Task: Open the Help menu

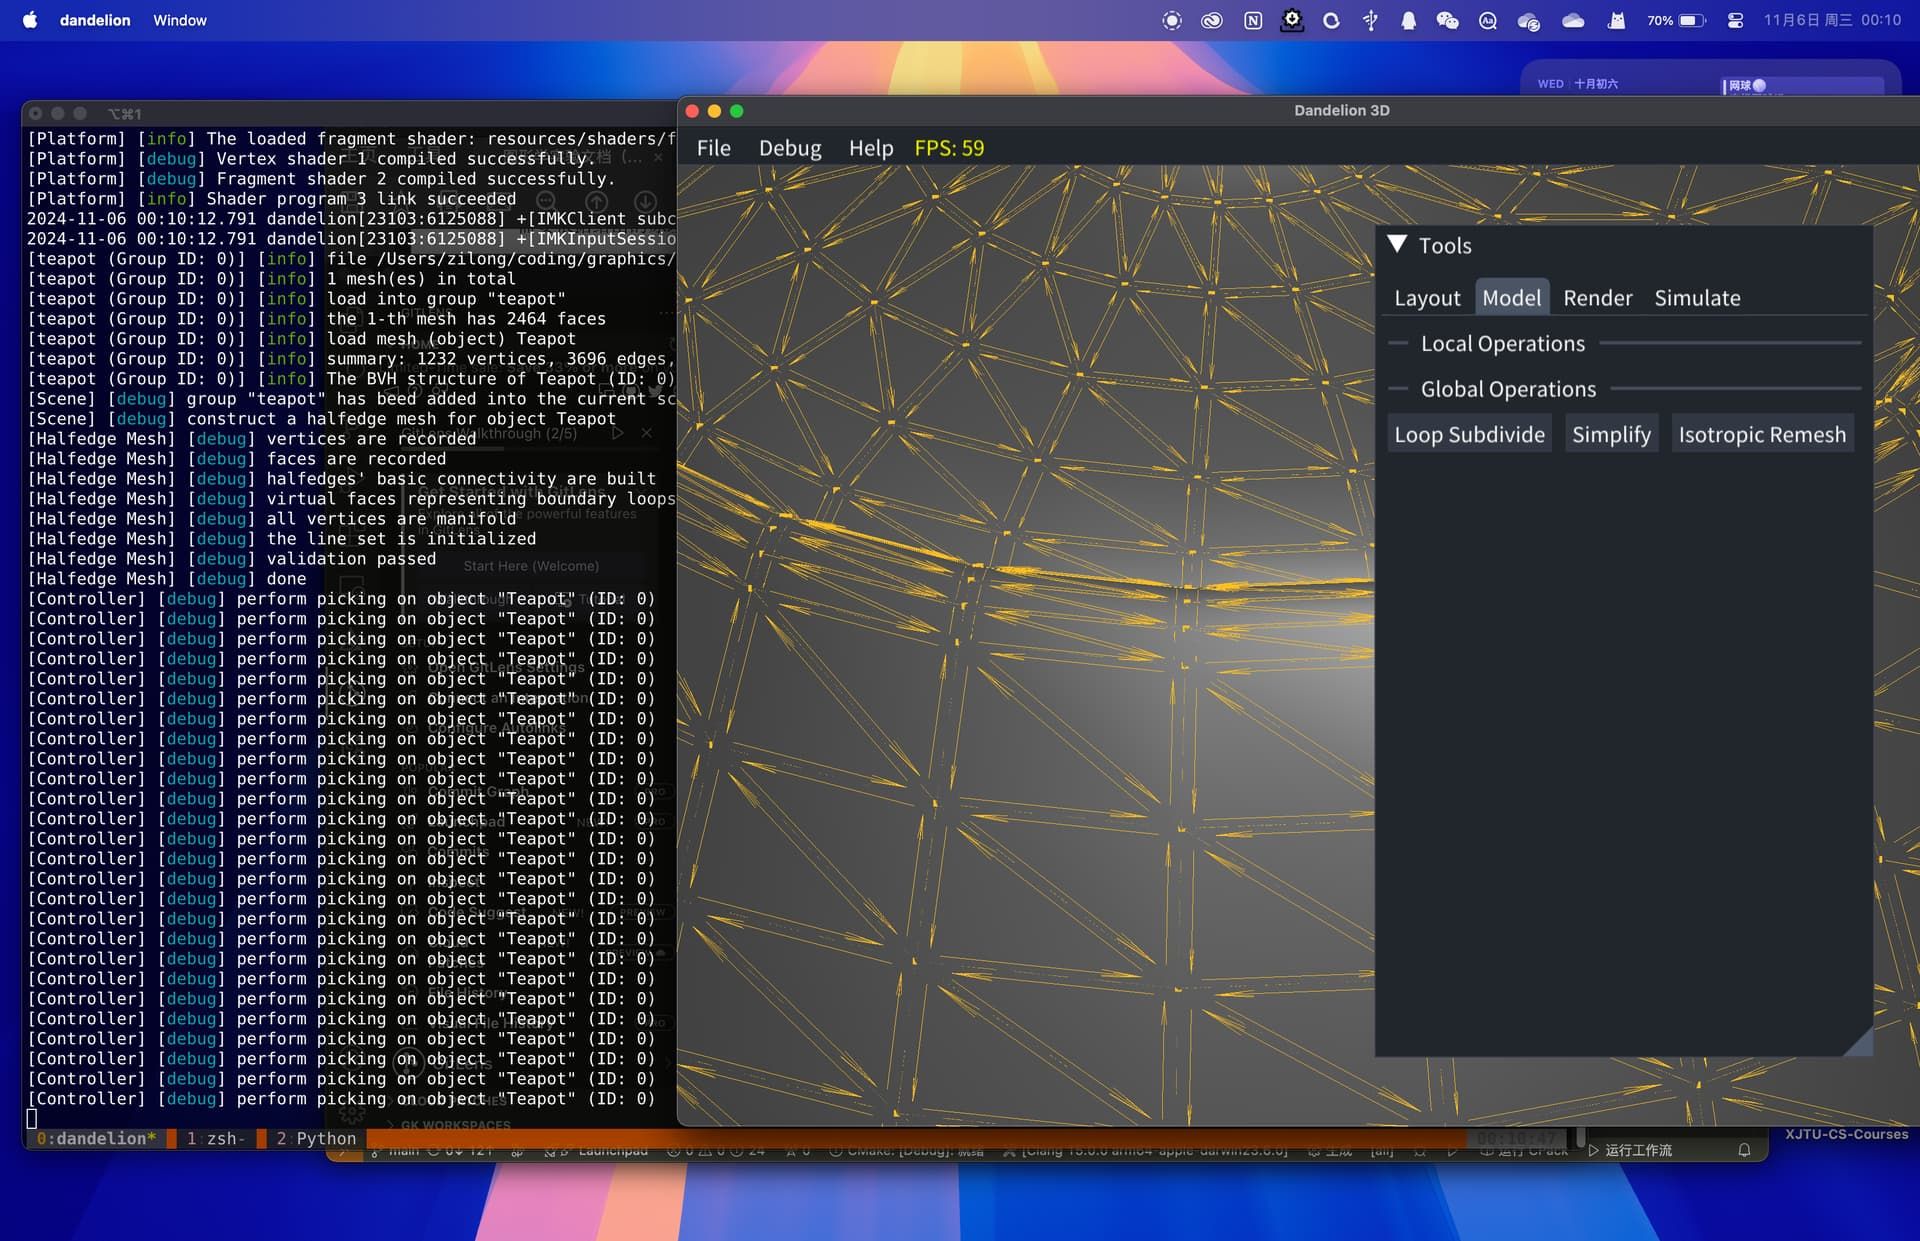Action: point(870,148)
